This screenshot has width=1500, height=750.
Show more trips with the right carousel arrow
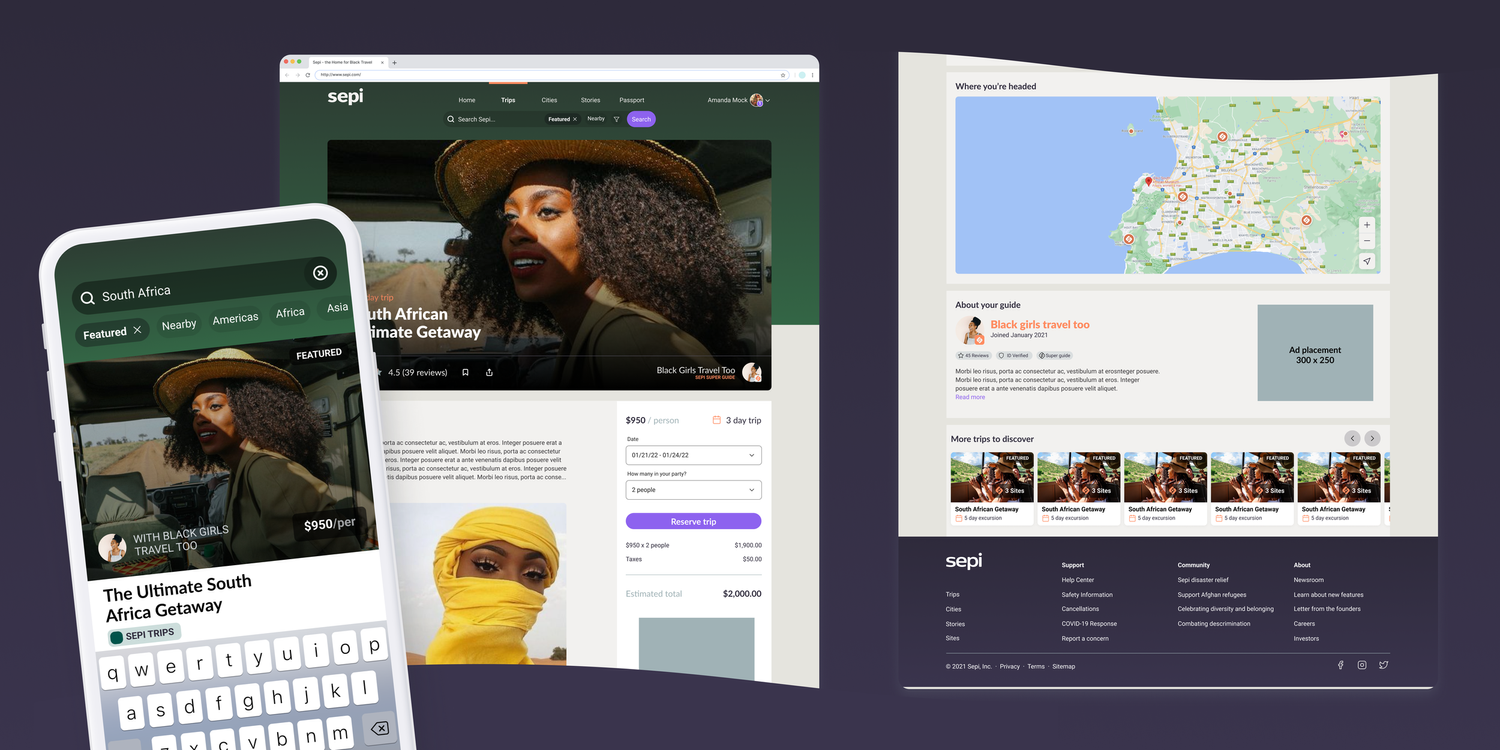click(x=1373, y=438)
